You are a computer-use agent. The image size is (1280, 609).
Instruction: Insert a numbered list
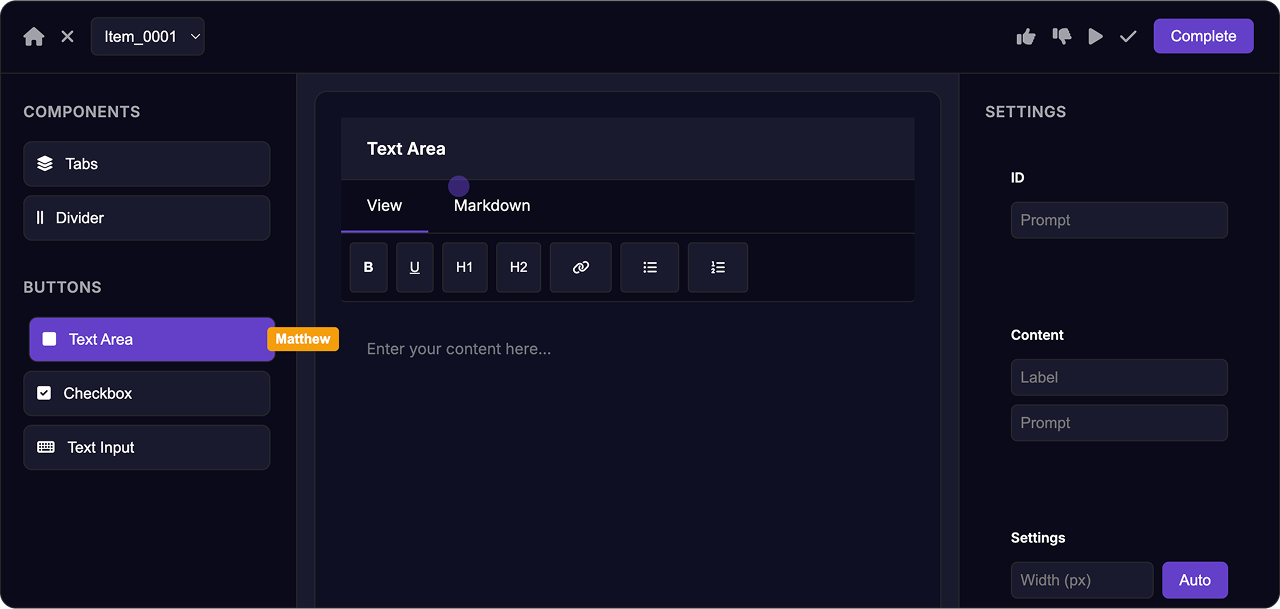coord(718,268)
